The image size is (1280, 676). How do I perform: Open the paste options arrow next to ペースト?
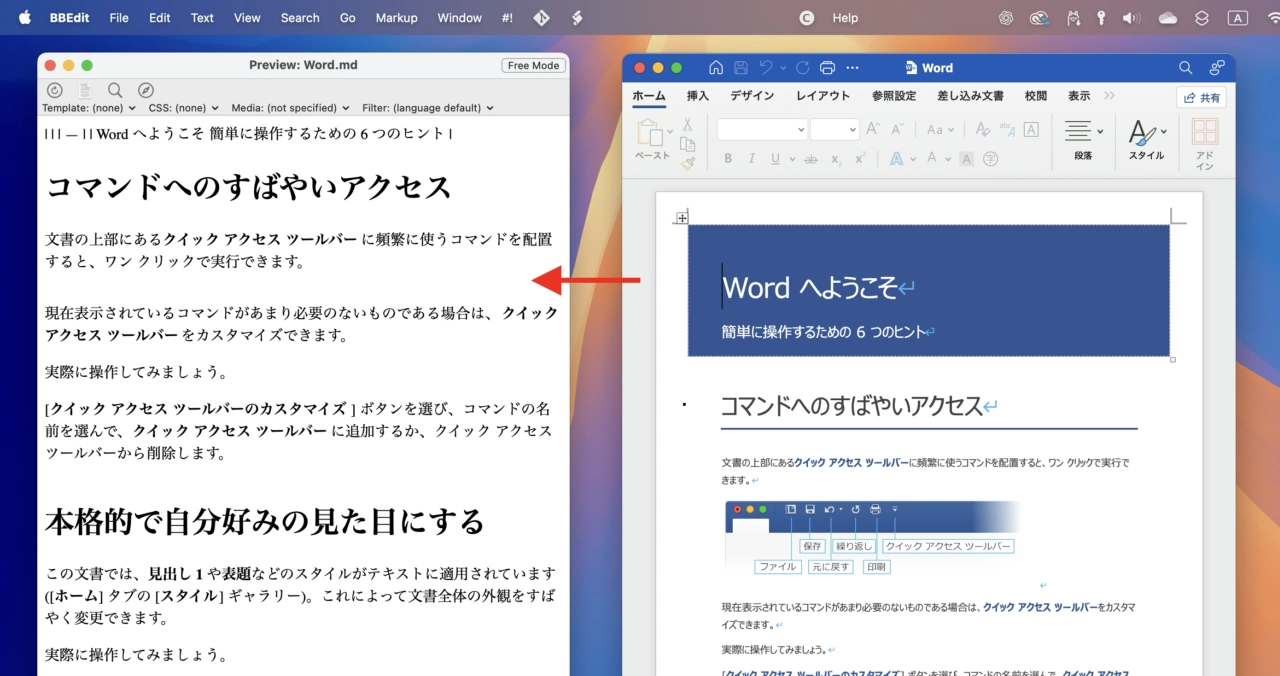[x=669, y=133]
